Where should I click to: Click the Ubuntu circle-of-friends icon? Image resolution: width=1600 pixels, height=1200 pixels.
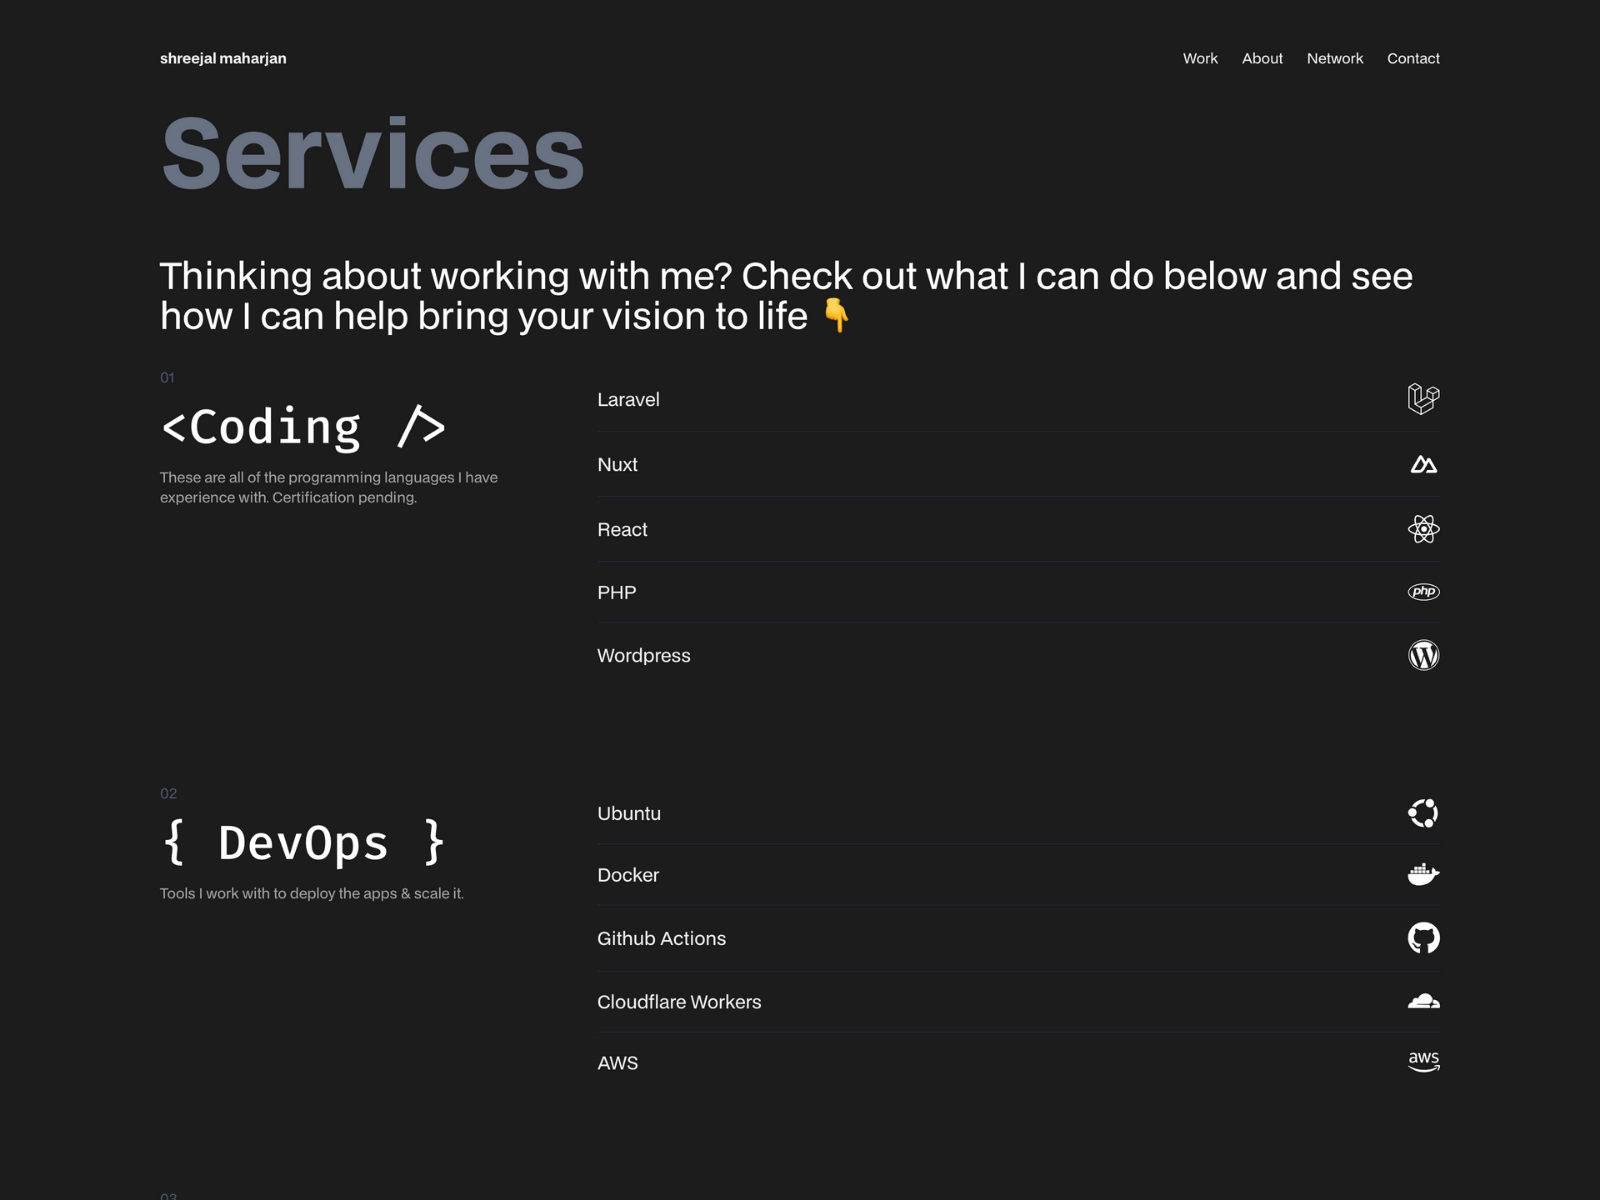pos(1424,813)
